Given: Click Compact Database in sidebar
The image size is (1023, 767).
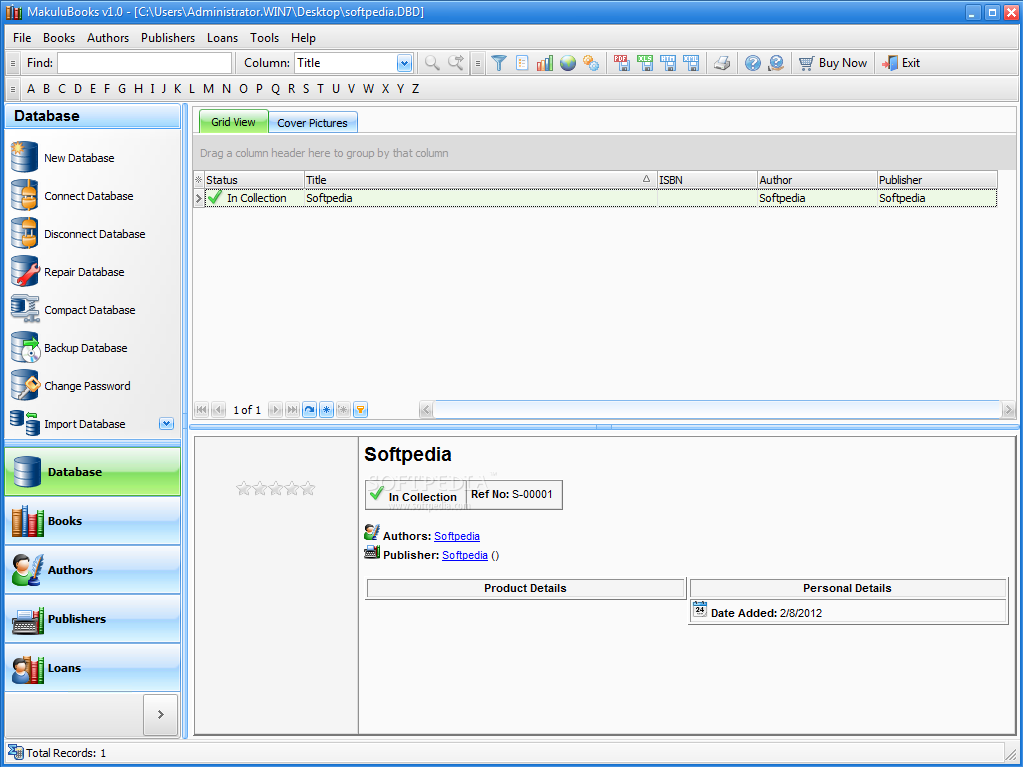Looking at the screenshot, I should 73,310.
